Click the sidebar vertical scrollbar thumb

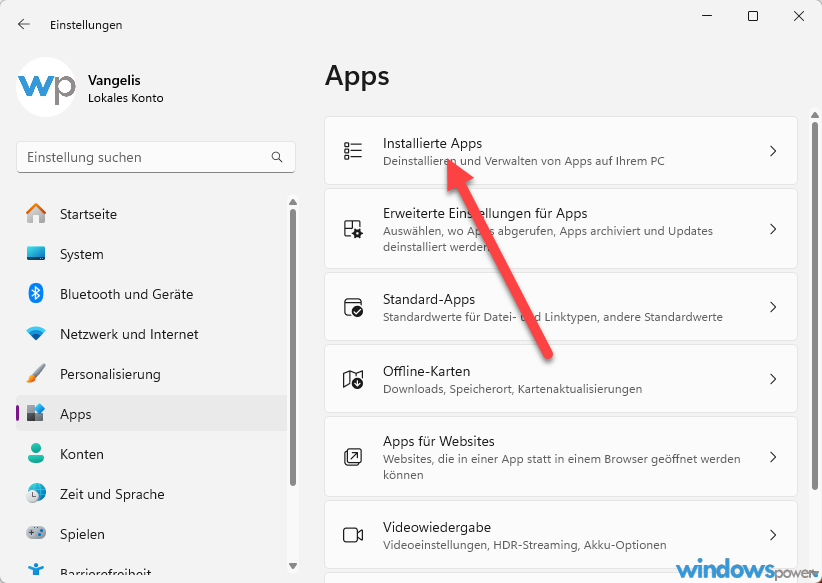pyautogui.click(x=293, y=348)
